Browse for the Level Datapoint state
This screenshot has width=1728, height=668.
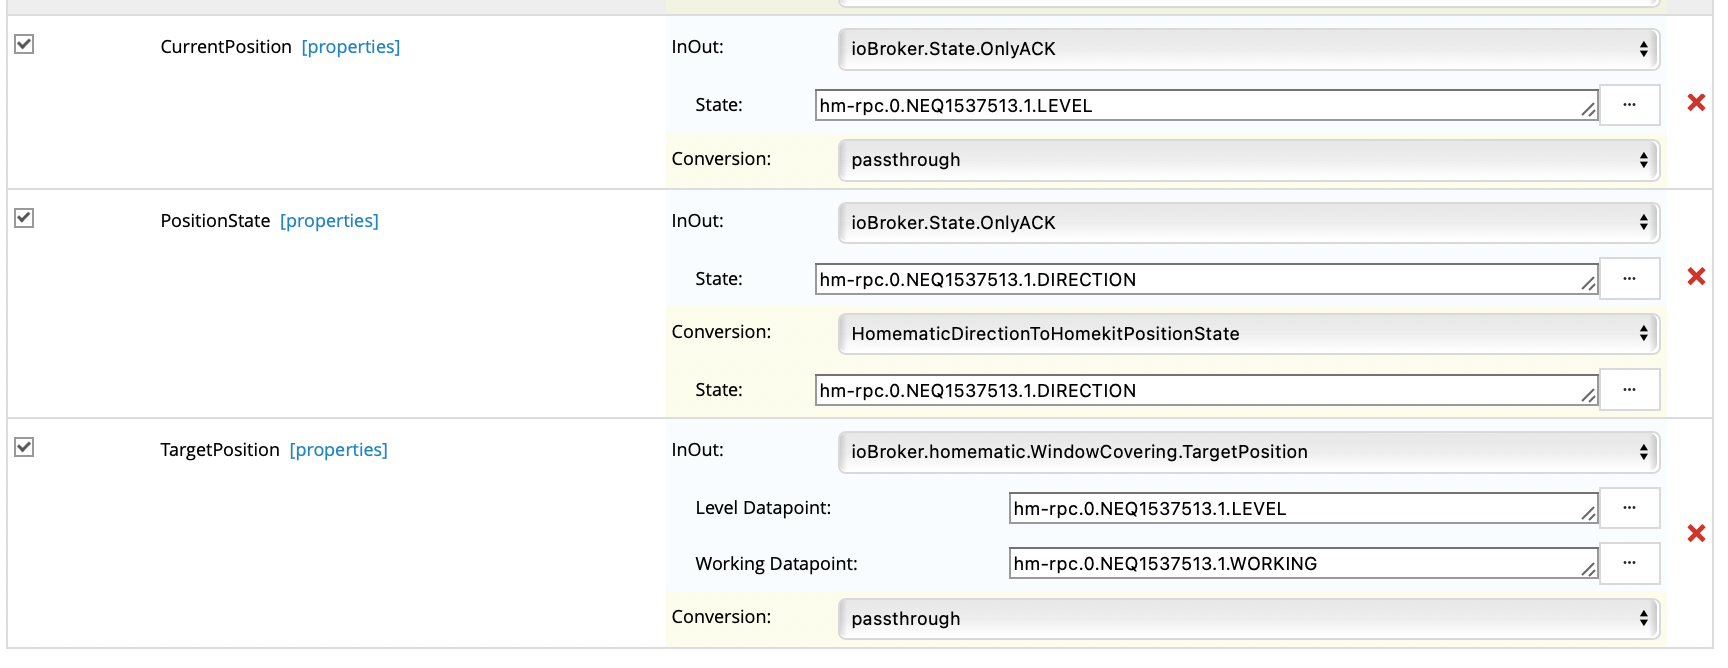[1629, 508]
